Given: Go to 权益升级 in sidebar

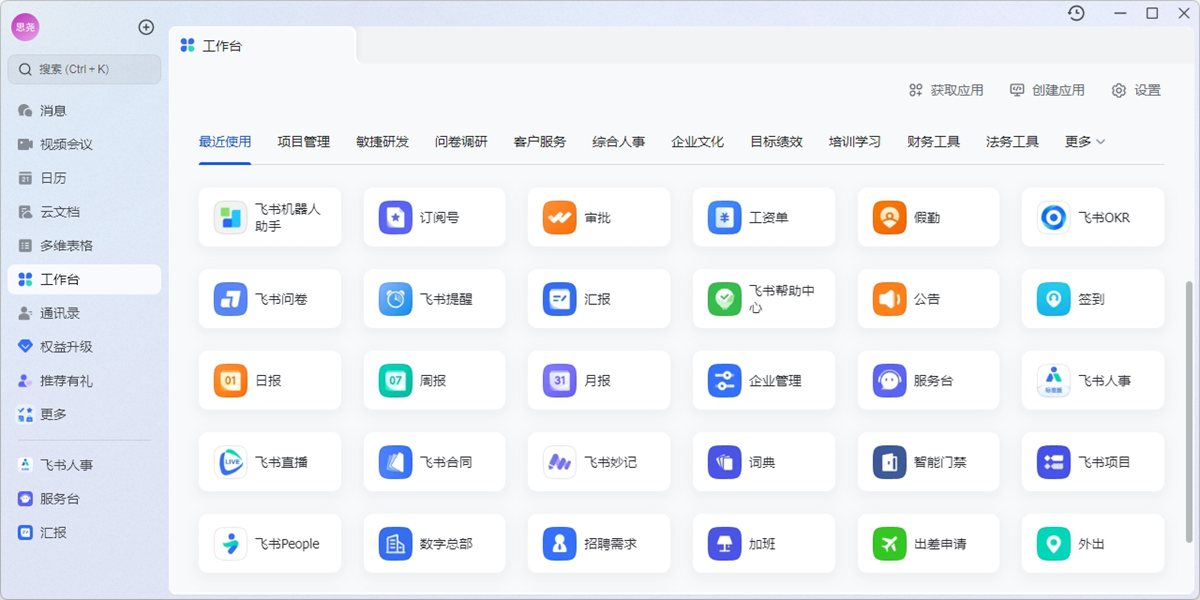Looking at the screenshot, I should [84, 347].
